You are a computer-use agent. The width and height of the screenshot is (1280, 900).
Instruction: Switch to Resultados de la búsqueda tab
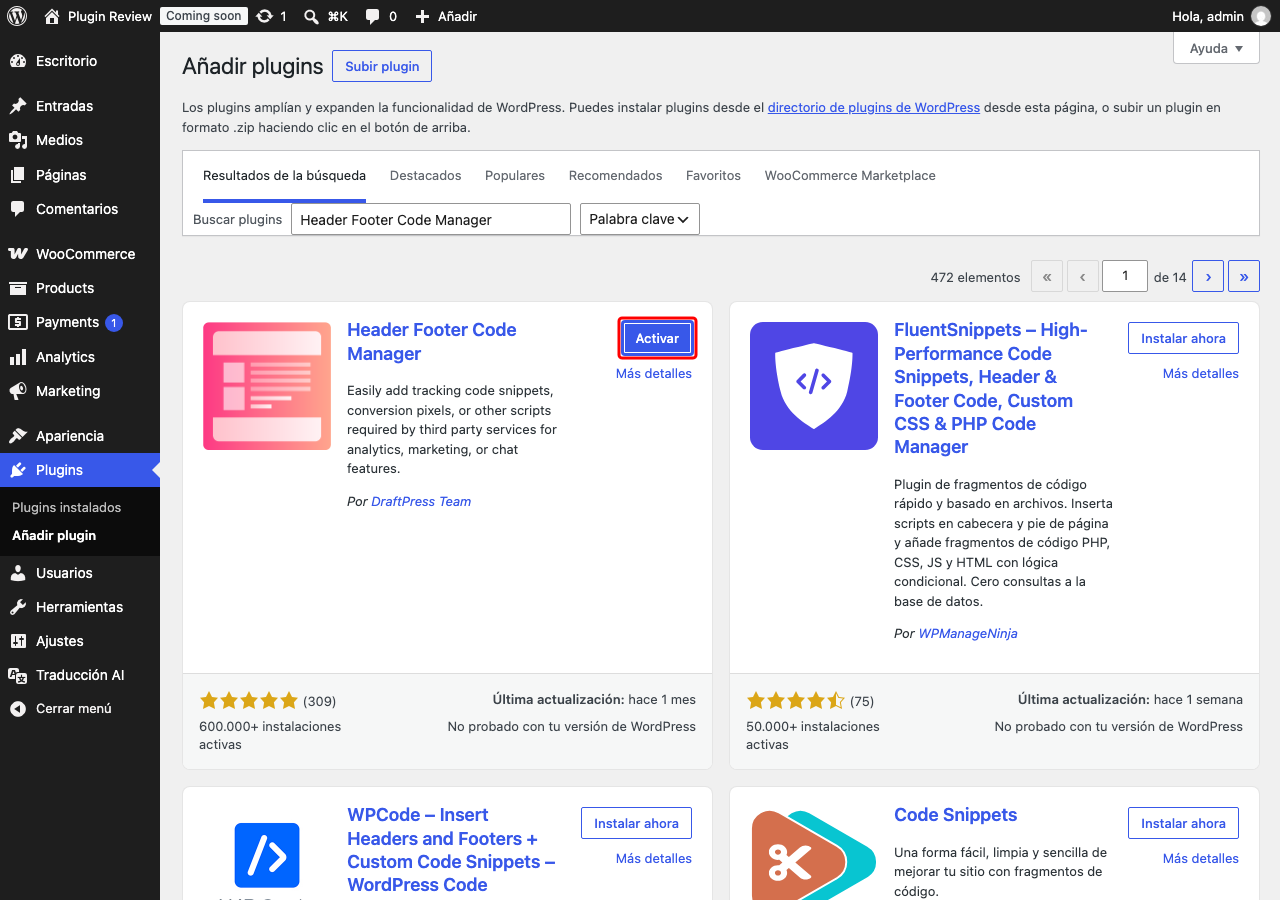point(284,176)
